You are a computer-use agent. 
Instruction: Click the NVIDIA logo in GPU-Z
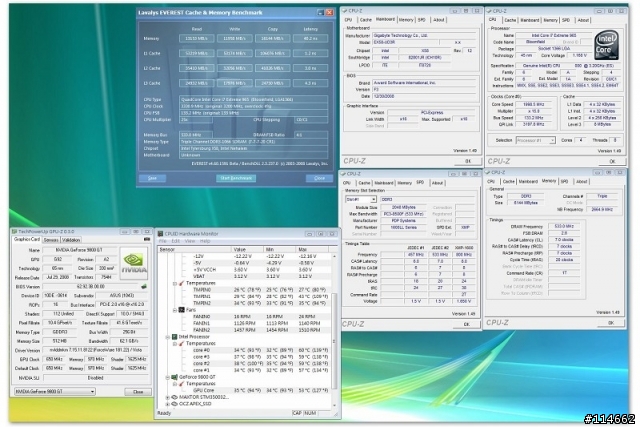coord(134,263)
